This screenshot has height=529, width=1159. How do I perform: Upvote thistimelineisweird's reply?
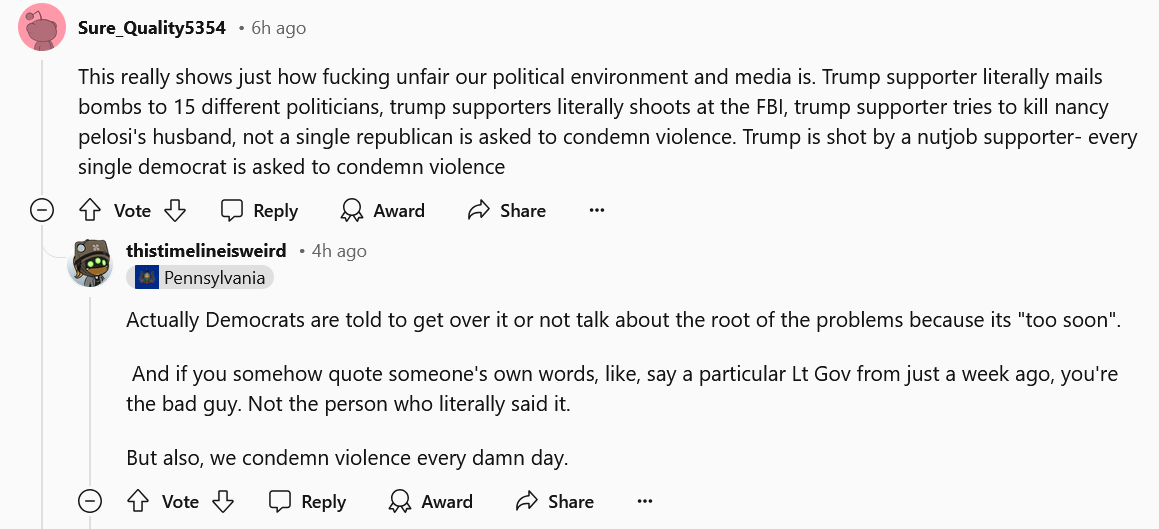[x=139, y=501]
